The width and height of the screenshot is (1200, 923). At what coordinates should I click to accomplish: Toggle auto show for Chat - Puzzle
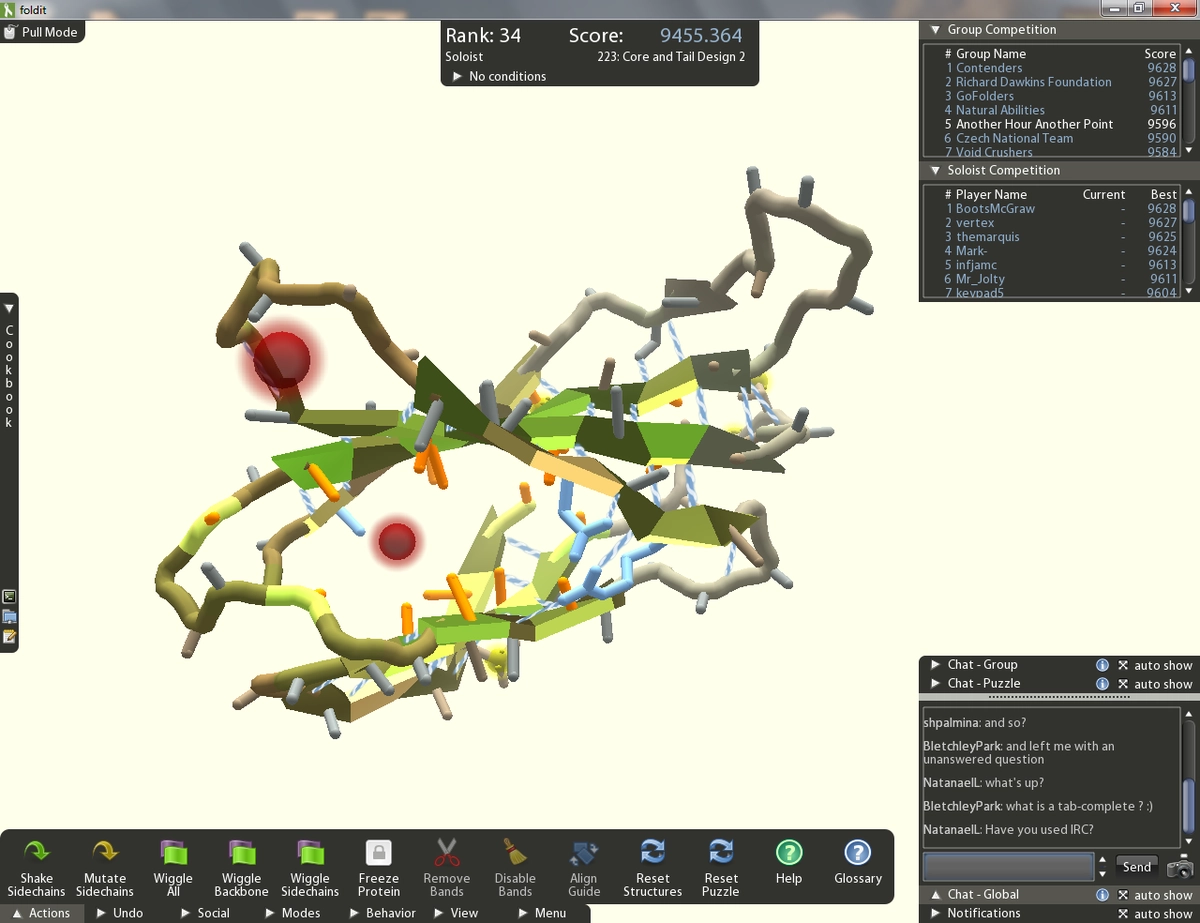[1123, 684]
